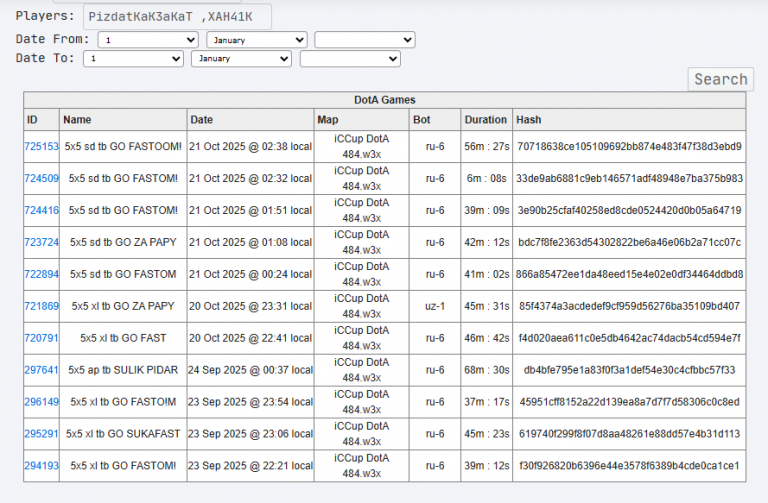
Task: Open the Date To day dropdown
Action: 133,58
